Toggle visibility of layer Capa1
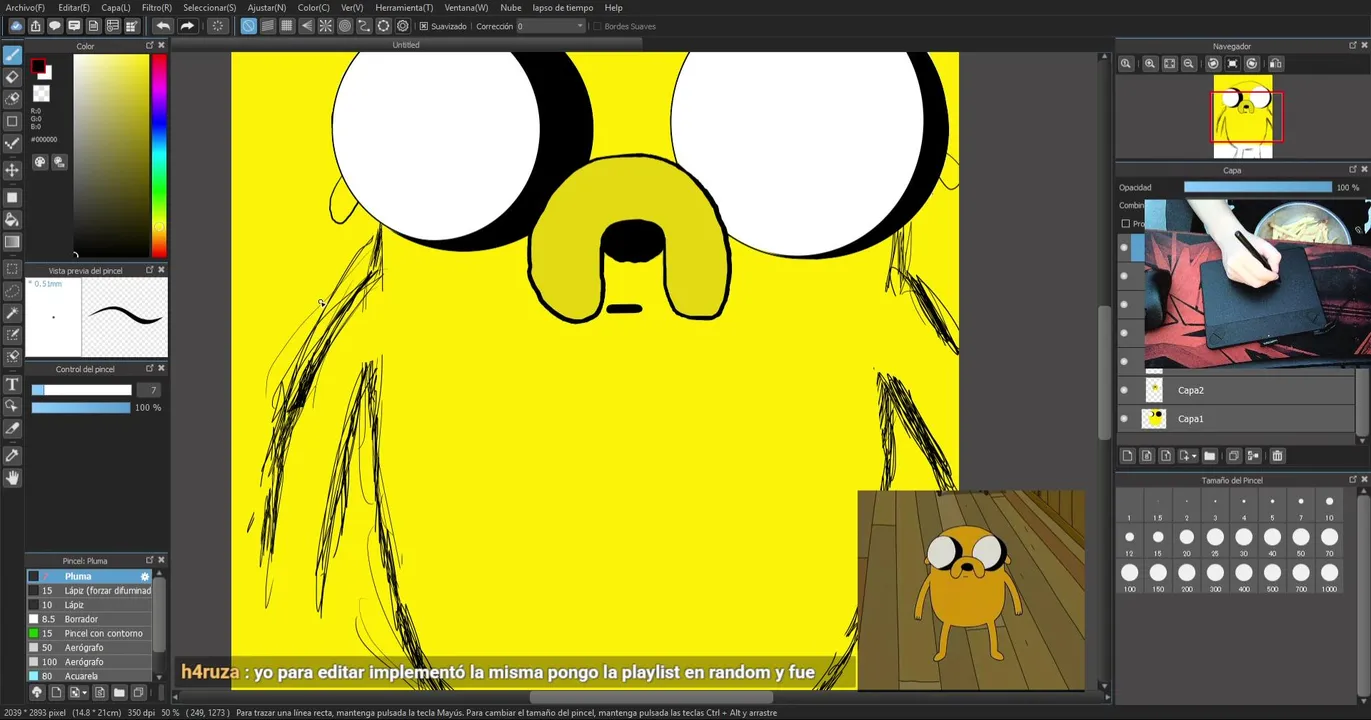This screenshot has height=720, width=1371. point(1124,419)
